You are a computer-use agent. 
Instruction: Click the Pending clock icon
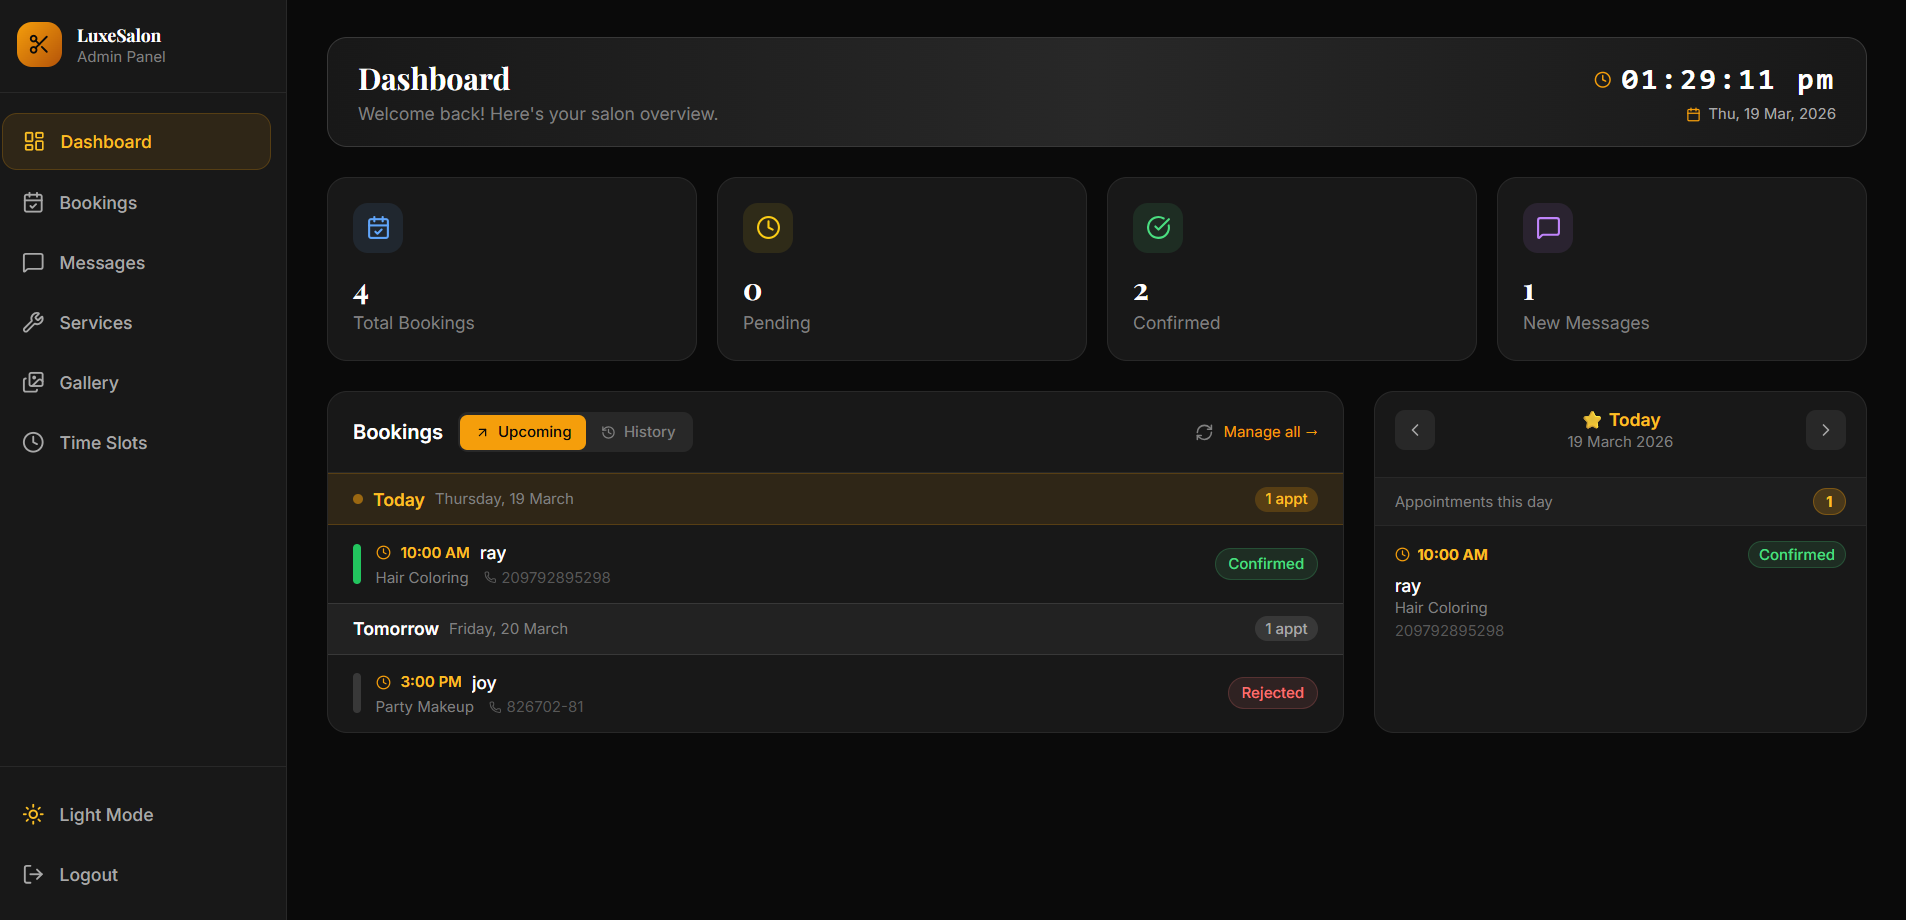click(768, 228)
